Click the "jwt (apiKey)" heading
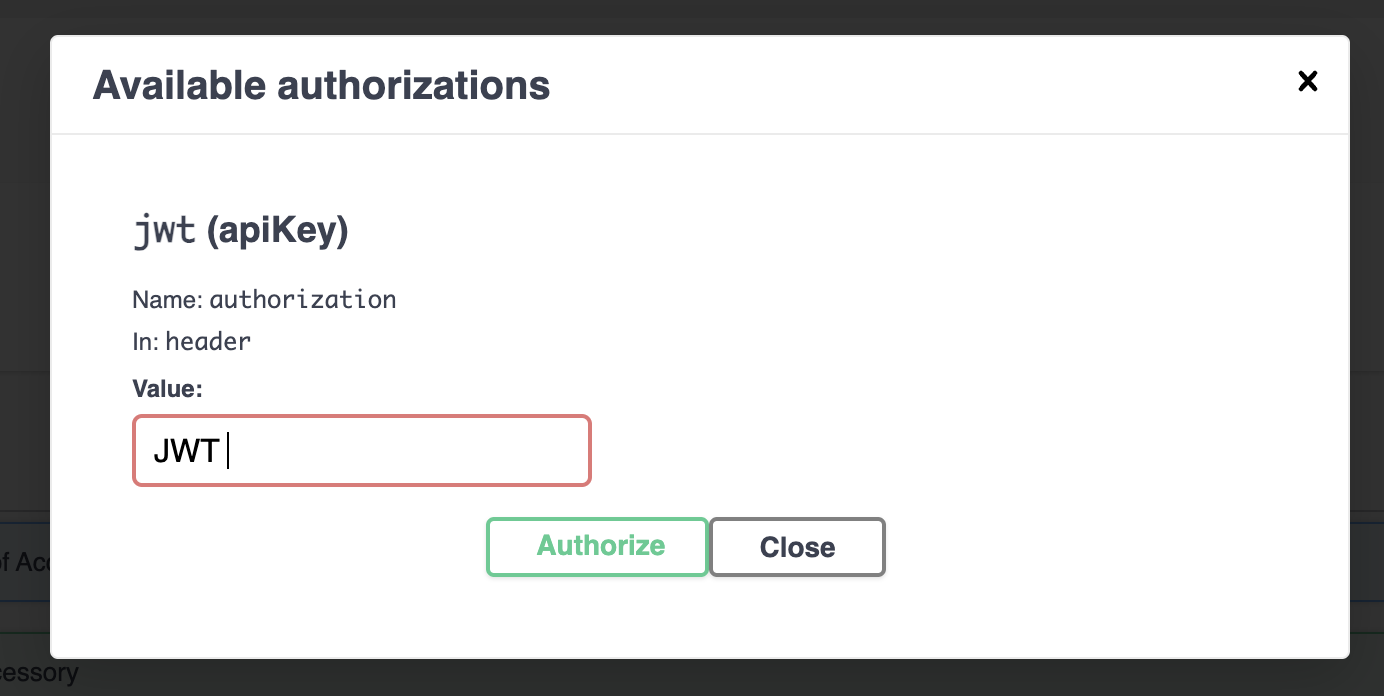The width and height of the screenshot is (1384, 696). point(240,232)
